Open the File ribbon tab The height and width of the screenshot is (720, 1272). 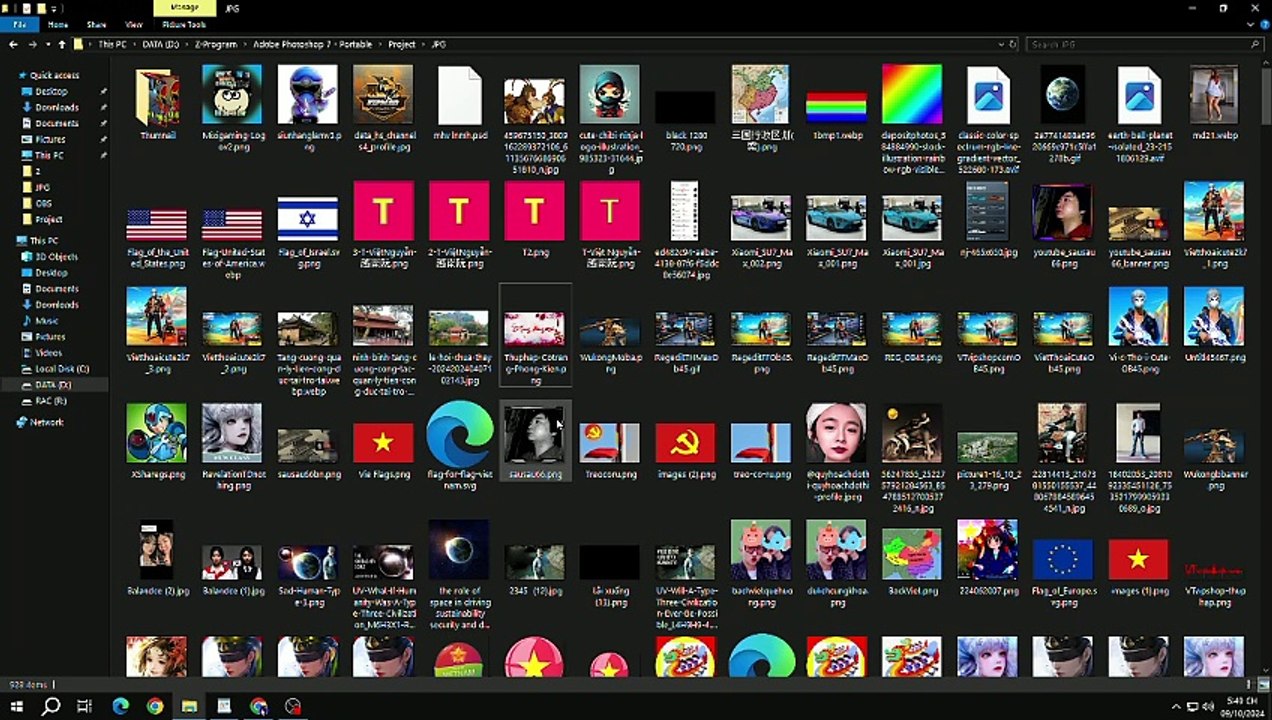(19, 24)
